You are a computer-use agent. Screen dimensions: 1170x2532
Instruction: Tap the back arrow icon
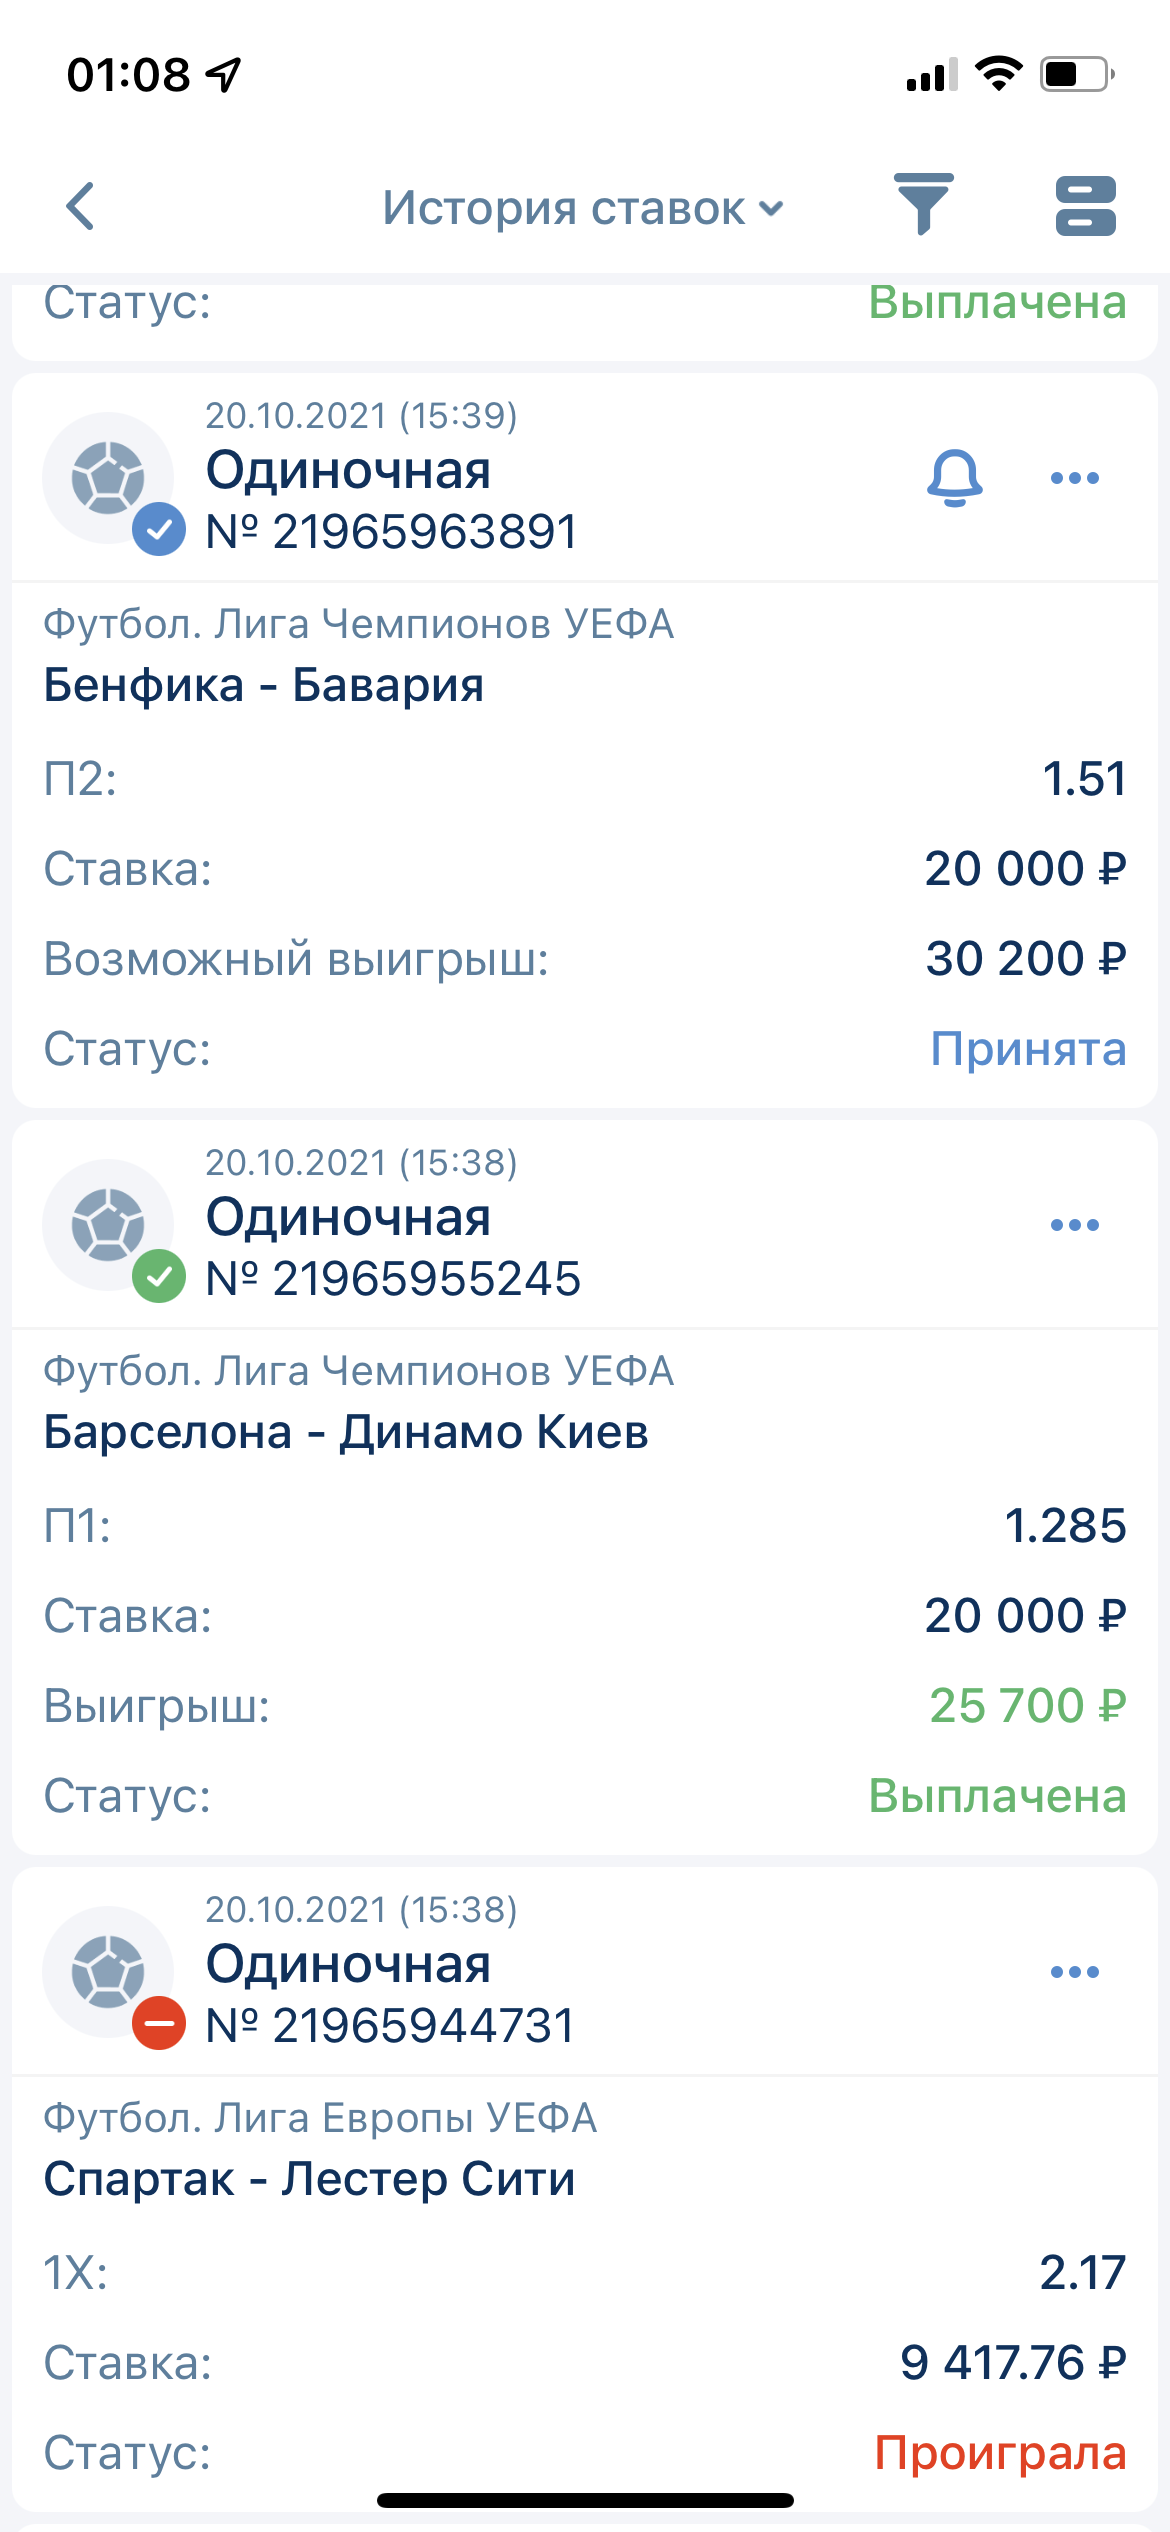click(x=81, y=207)
